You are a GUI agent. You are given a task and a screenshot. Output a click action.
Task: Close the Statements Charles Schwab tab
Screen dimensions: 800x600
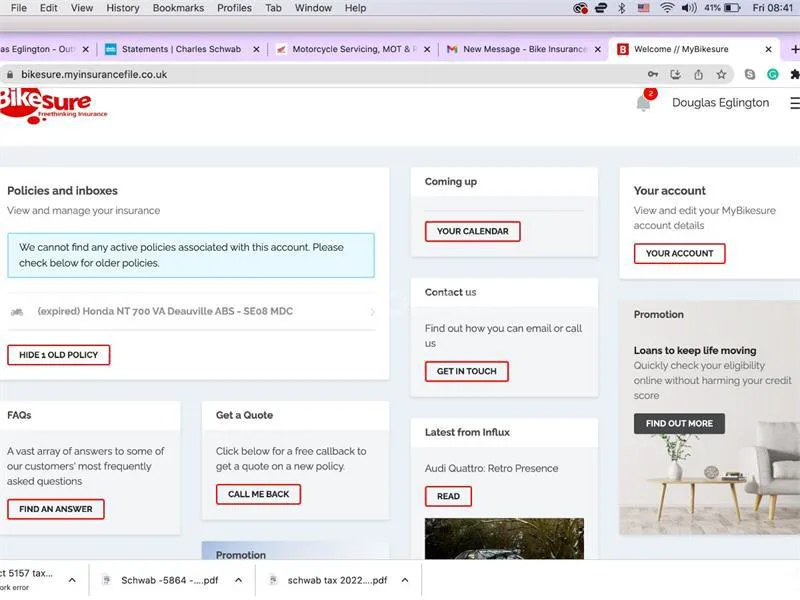[x=256, y=49]
